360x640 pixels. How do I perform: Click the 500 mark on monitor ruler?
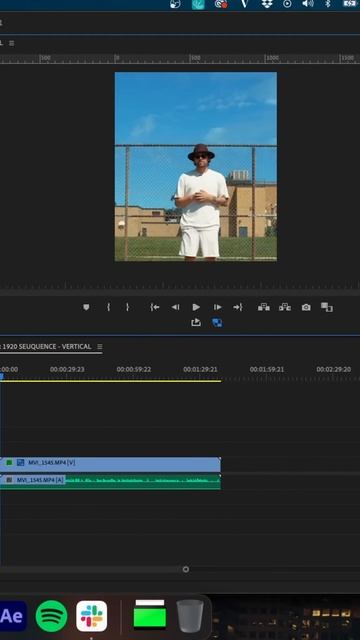(196, 58)
